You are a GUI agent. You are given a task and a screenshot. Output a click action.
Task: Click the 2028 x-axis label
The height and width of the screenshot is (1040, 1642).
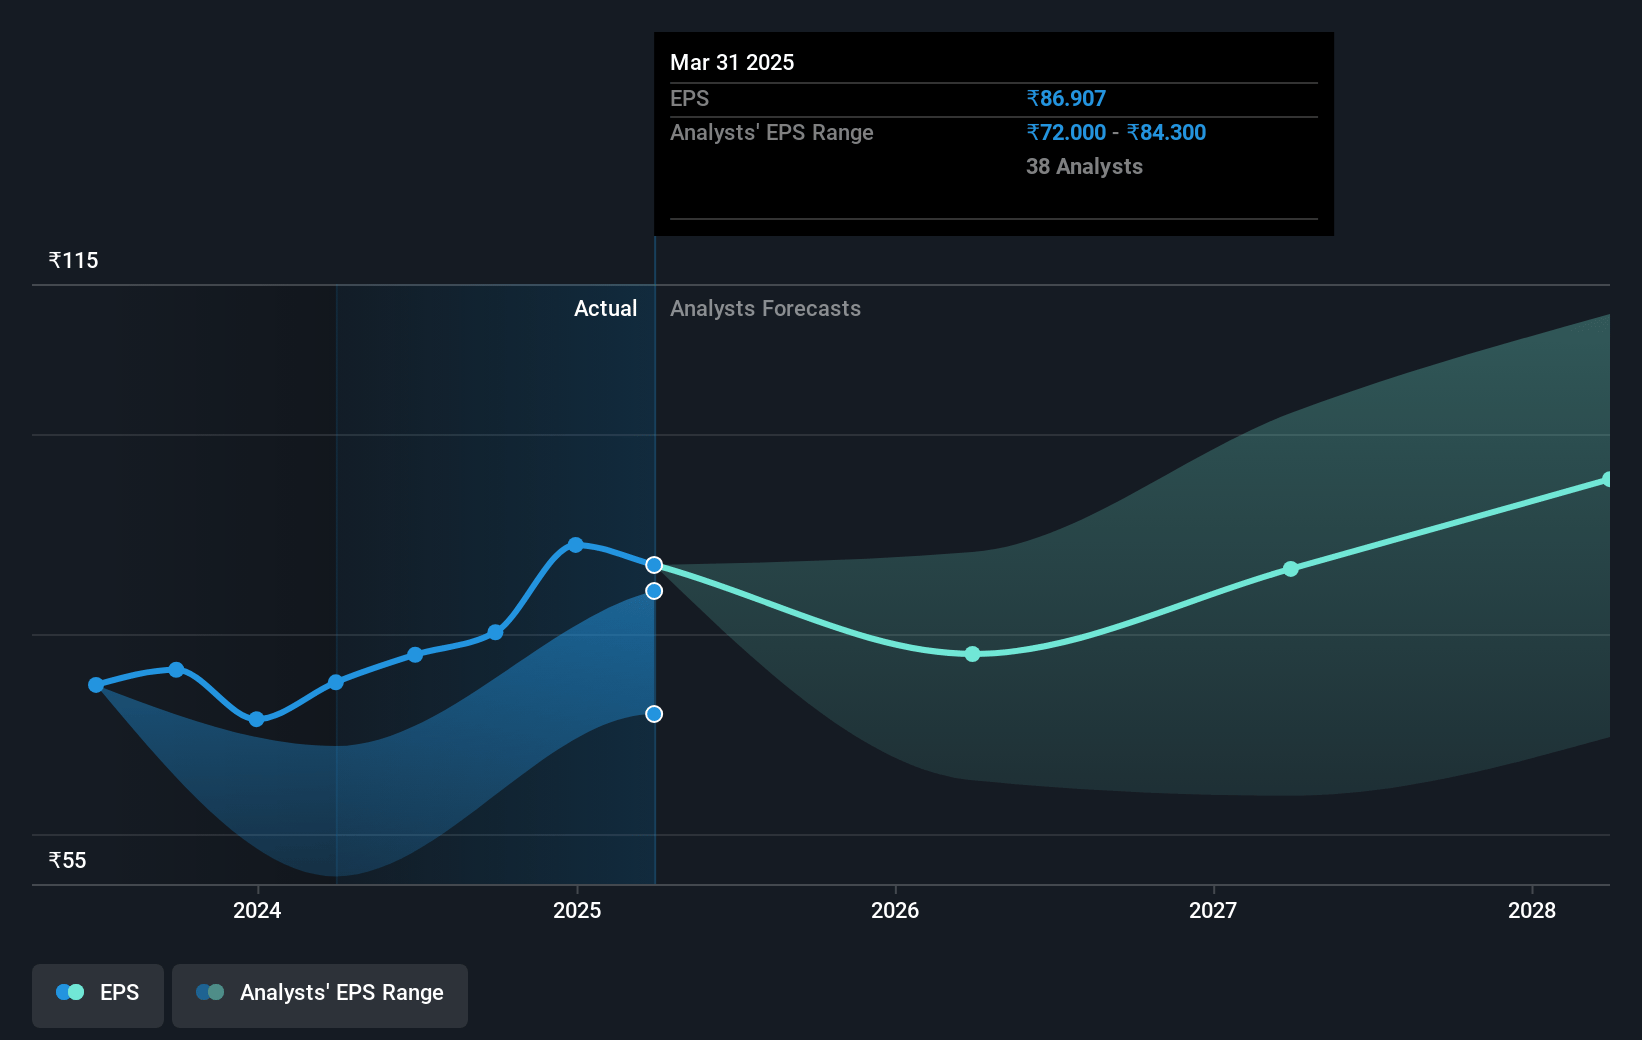1532,910
